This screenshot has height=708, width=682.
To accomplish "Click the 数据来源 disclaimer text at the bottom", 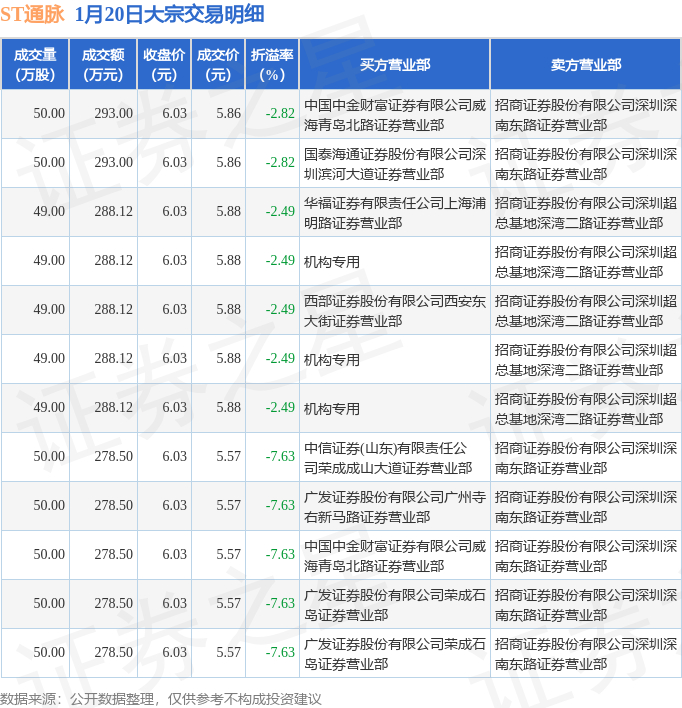I will tap(161, 699).
